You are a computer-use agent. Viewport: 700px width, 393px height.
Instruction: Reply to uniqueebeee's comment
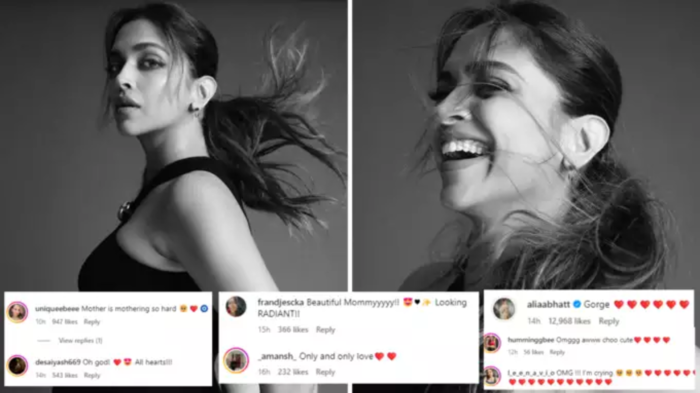(92, 322)
